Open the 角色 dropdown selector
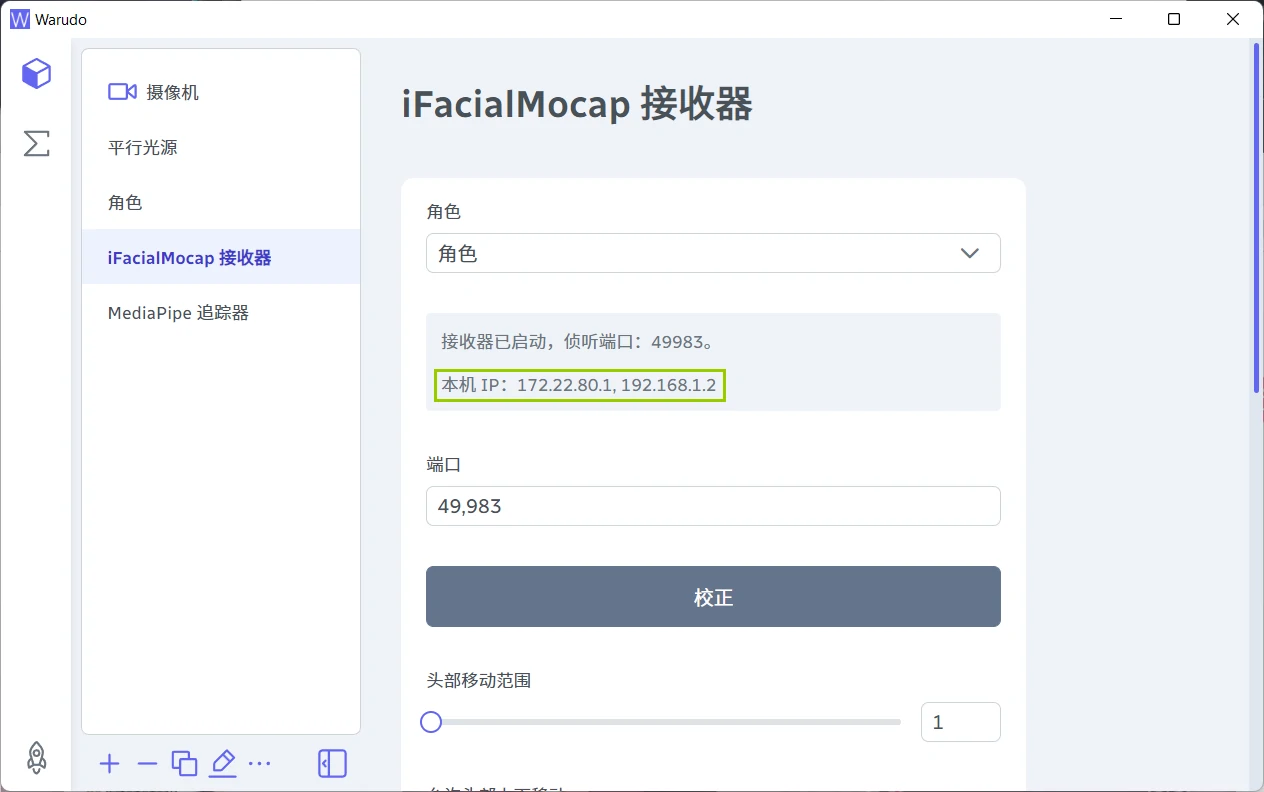 point(713,253)
